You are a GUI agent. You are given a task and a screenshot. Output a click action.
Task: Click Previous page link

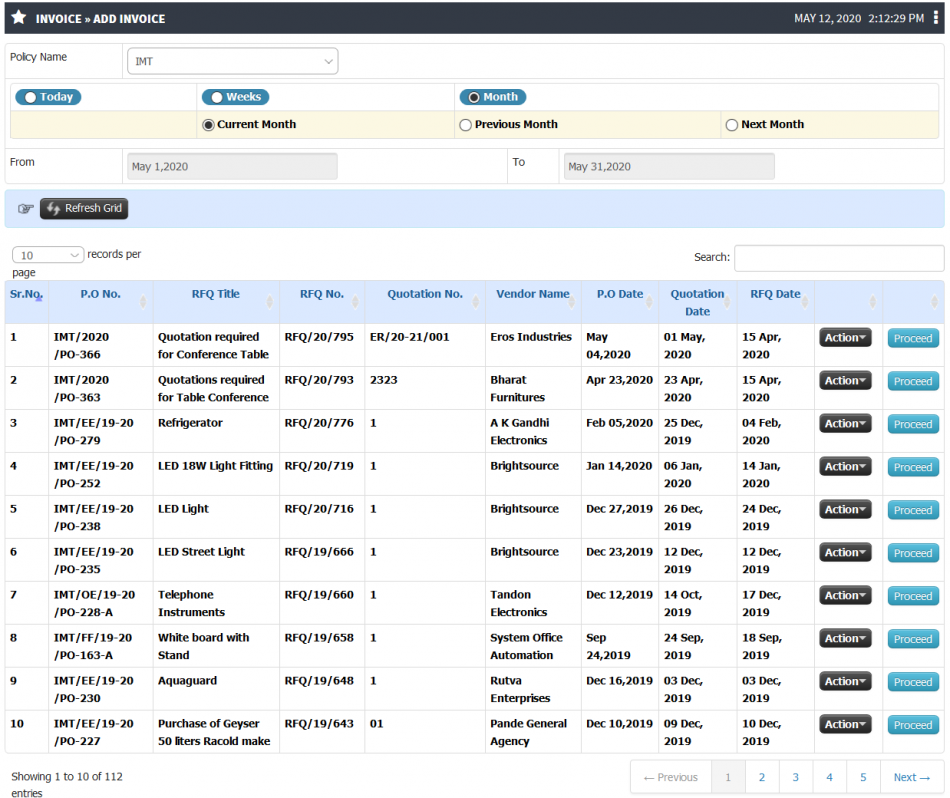pos(671,777)
